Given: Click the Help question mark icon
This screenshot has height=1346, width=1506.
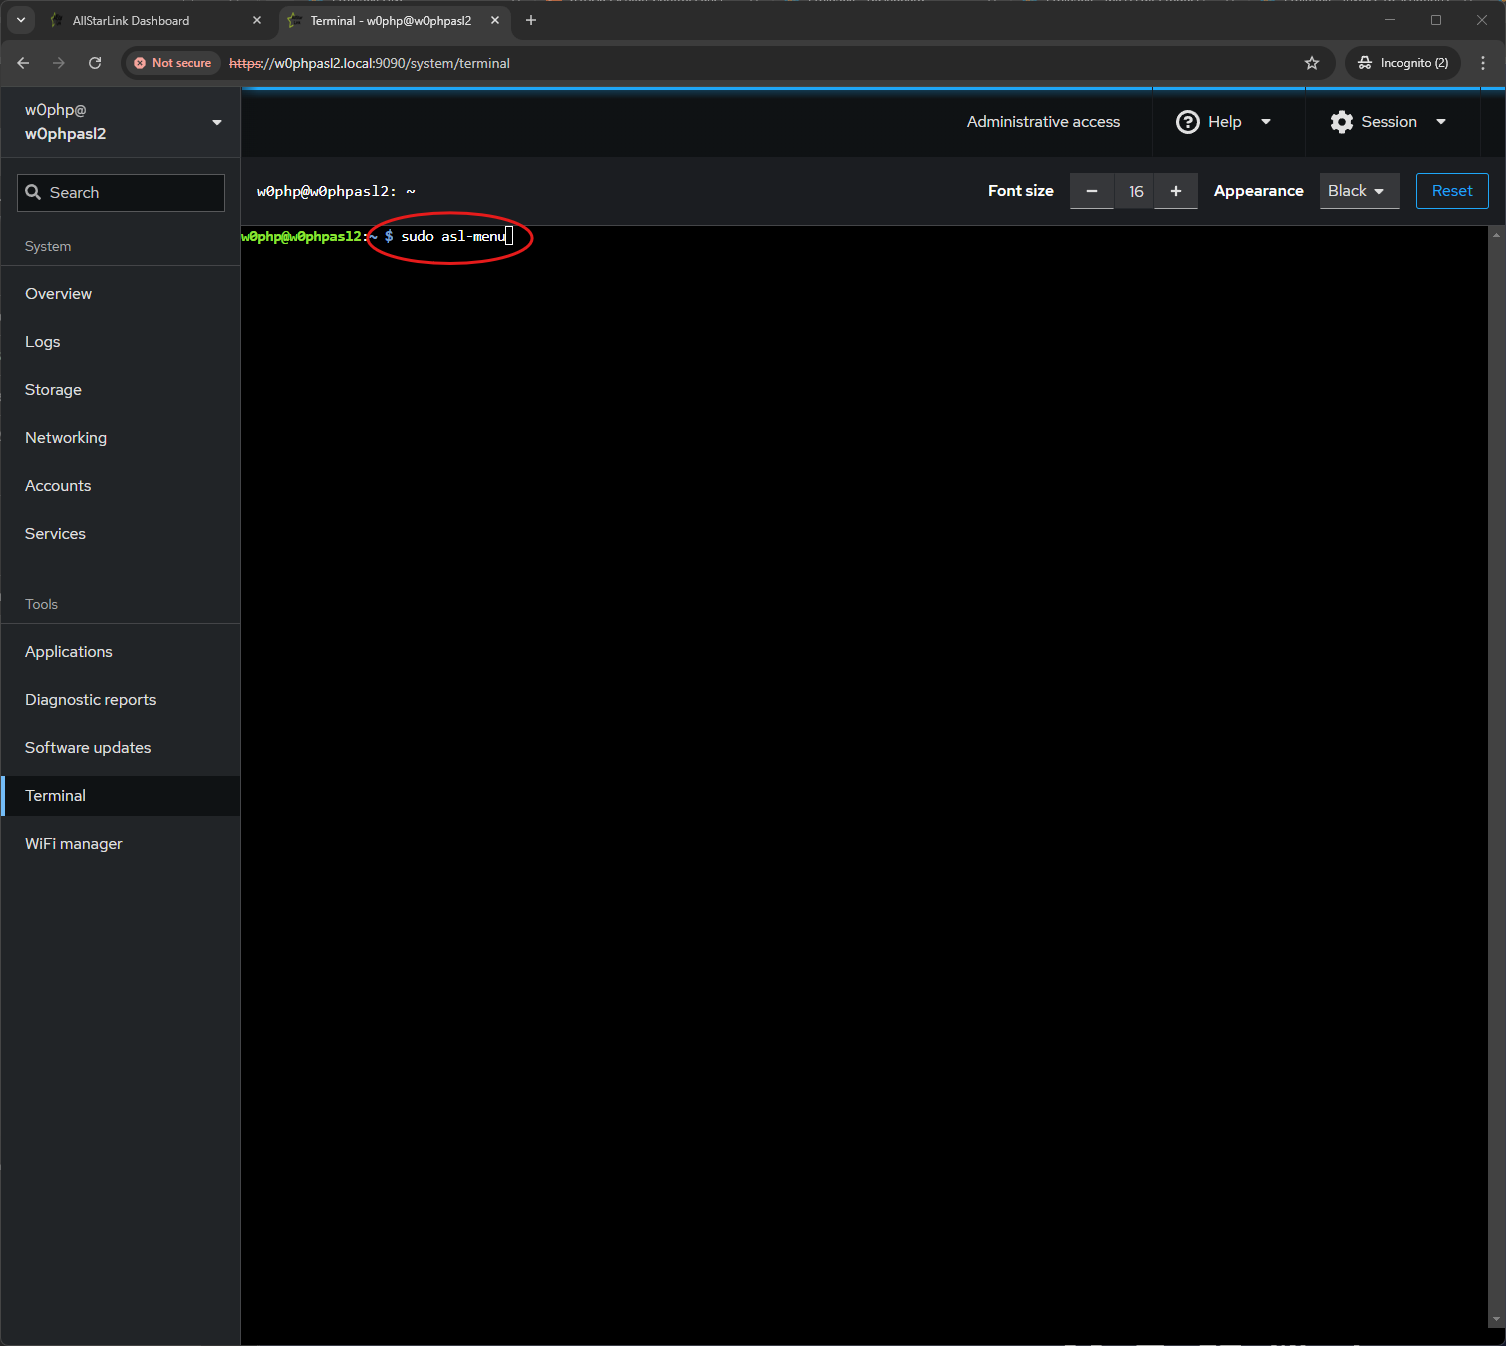Looking at the screenshot, I should tap(1187, 122).
